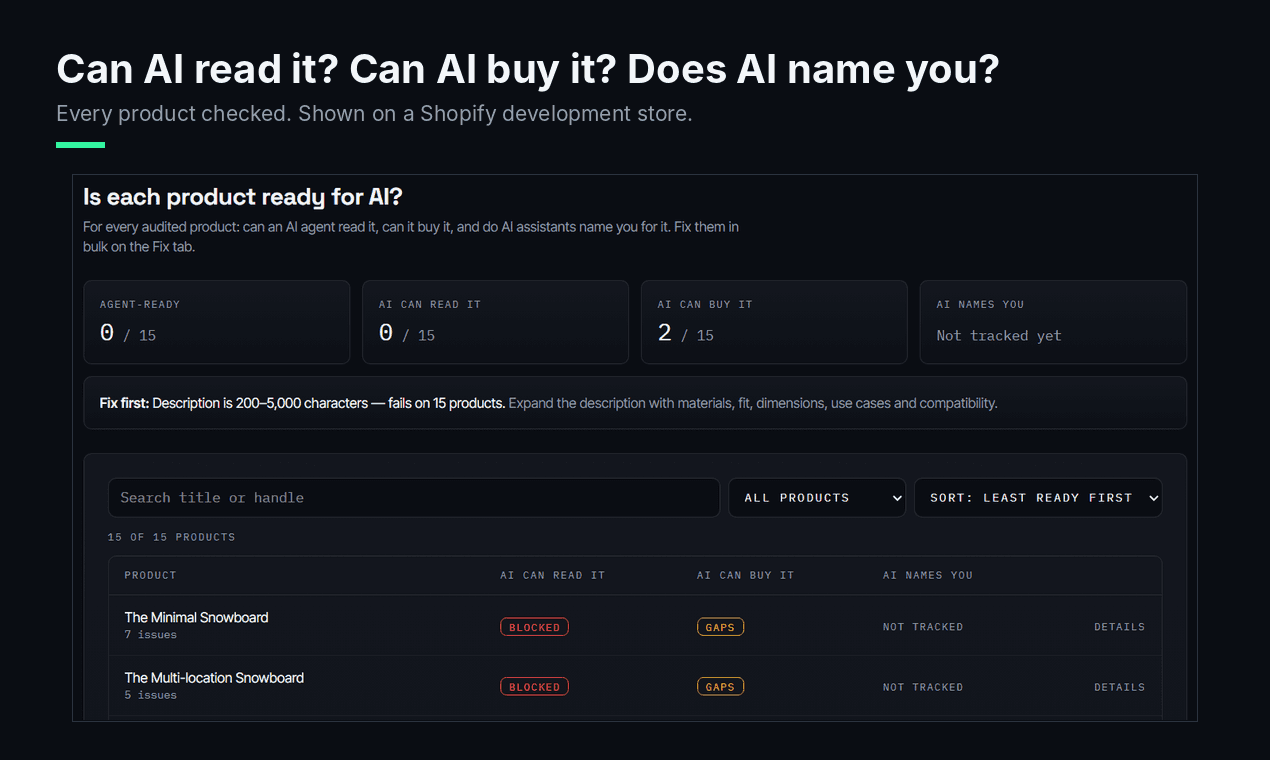Viewport: 1270px width, 760px height.
Task: Click Not Tracked in The Multi-location Snowboard row
Action: tap(923, 687)
